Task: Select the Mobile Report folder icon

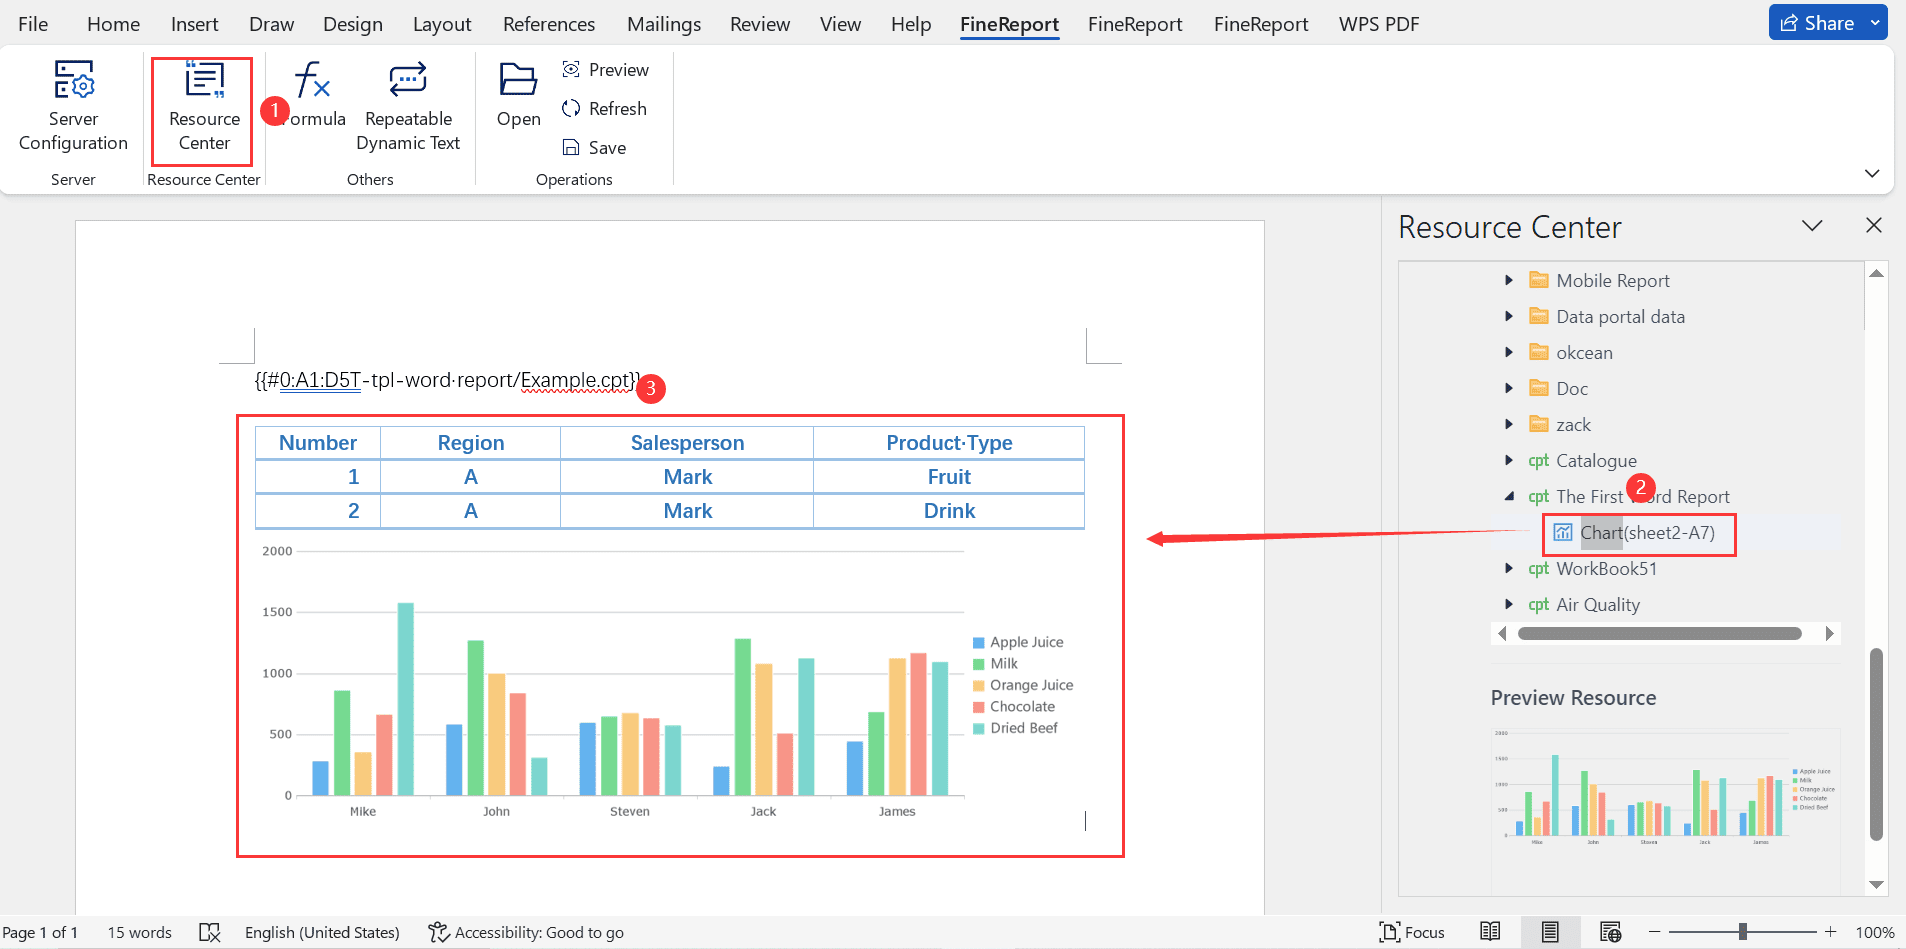Action: pyautogui.click(x=1539, y=281)
